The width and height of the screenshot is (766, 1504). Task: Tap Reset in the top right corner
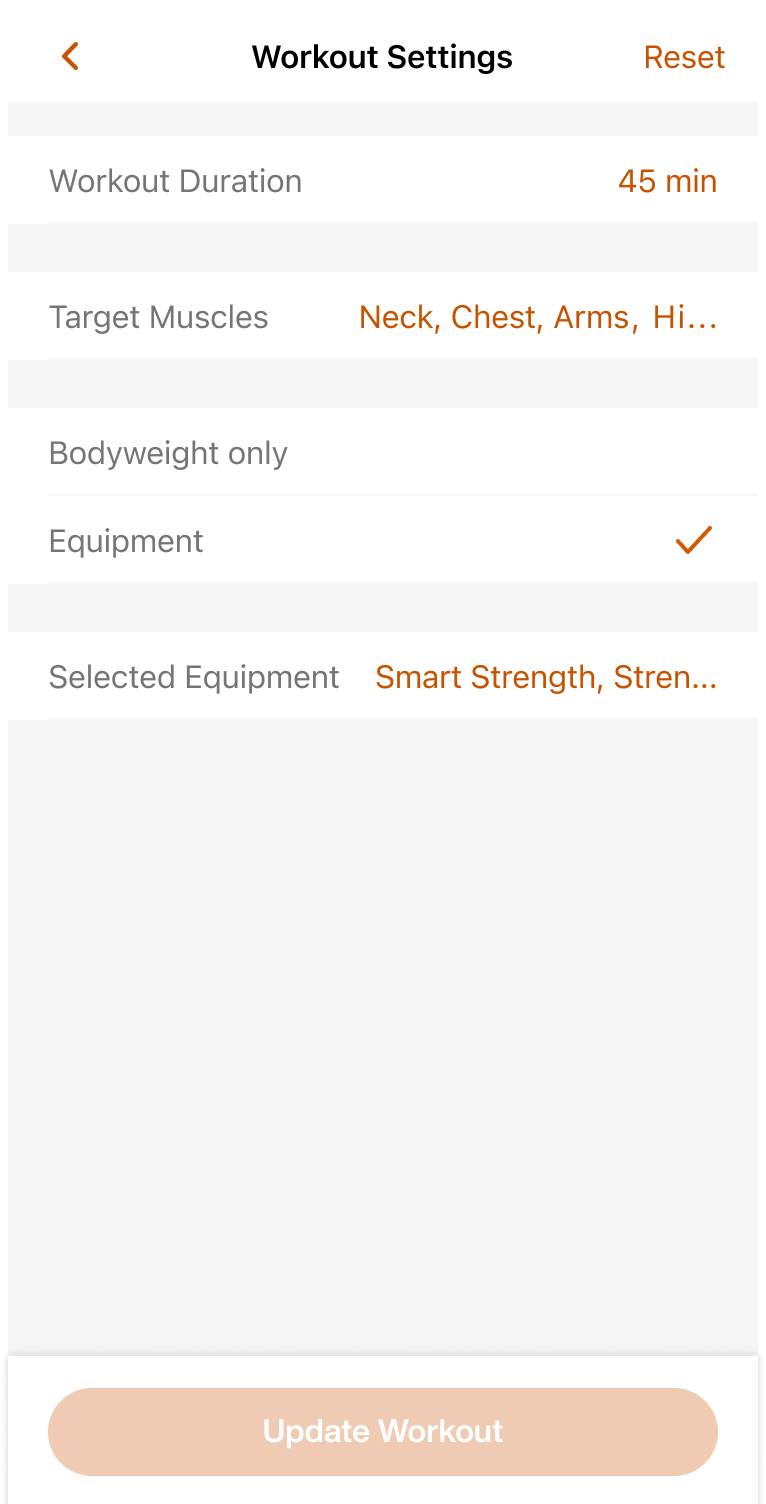click(684, 57)
